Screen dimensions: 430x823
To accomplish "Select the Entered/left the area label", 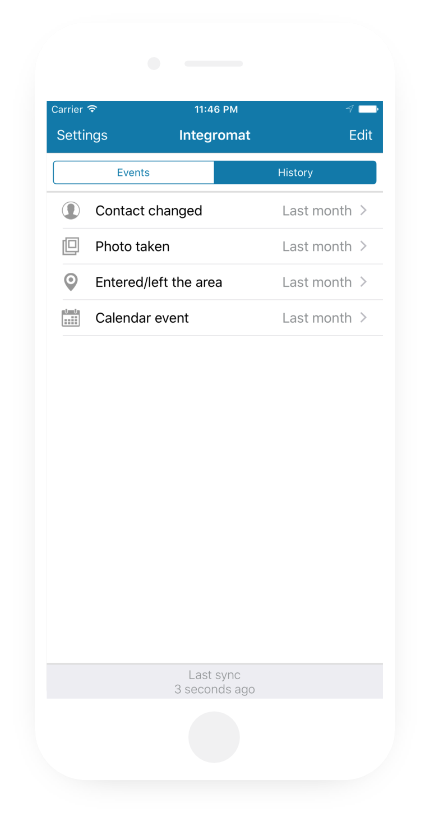I will 159,282.
